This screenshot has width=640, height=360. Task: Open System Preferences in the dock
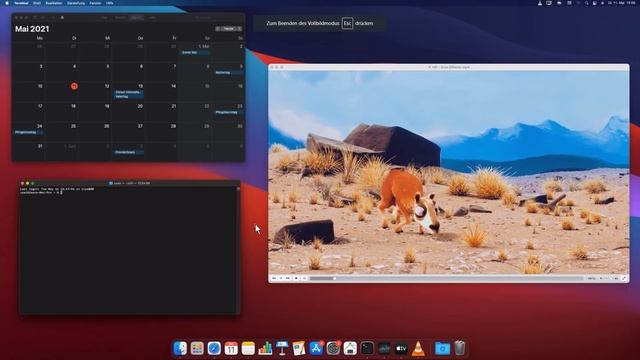pos(333,348)
